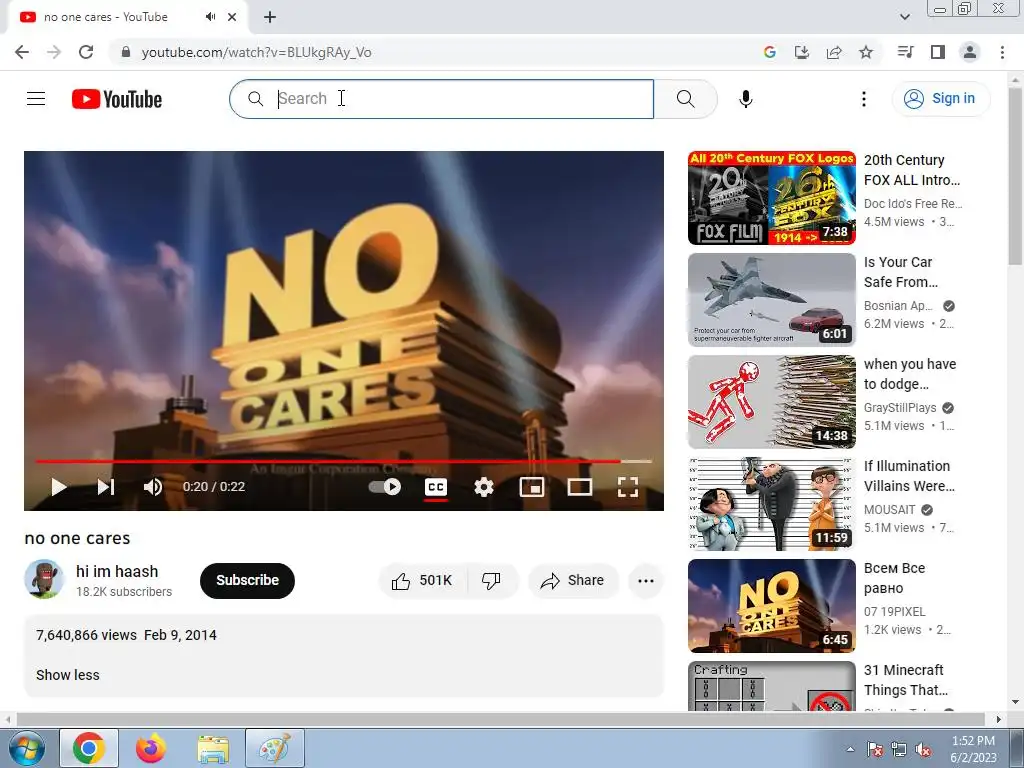Open player settings gear
This screenshot has width=1024, height=768.
pyautogui.click(x=484, y=487)
